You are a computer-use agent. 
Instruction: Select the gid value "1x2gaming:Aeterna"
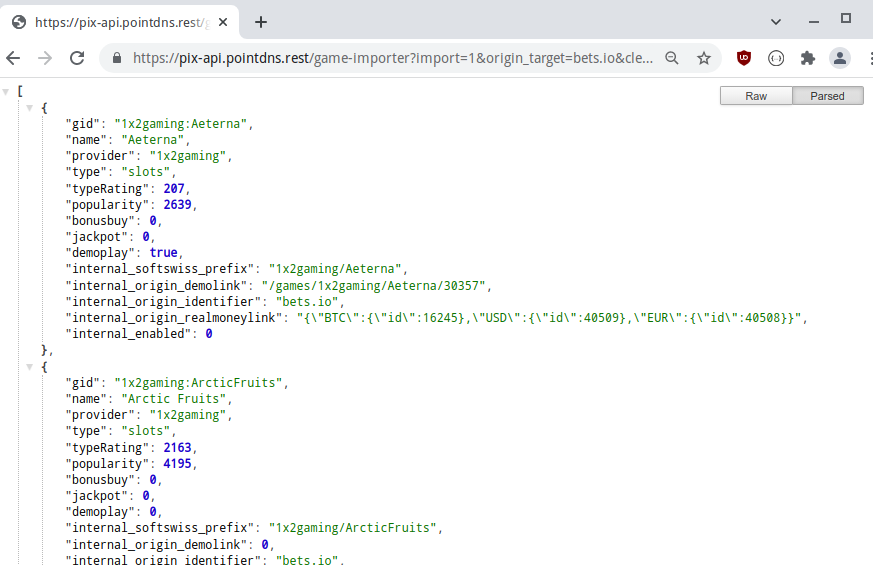pyautogui.click(x=181, y=124)
